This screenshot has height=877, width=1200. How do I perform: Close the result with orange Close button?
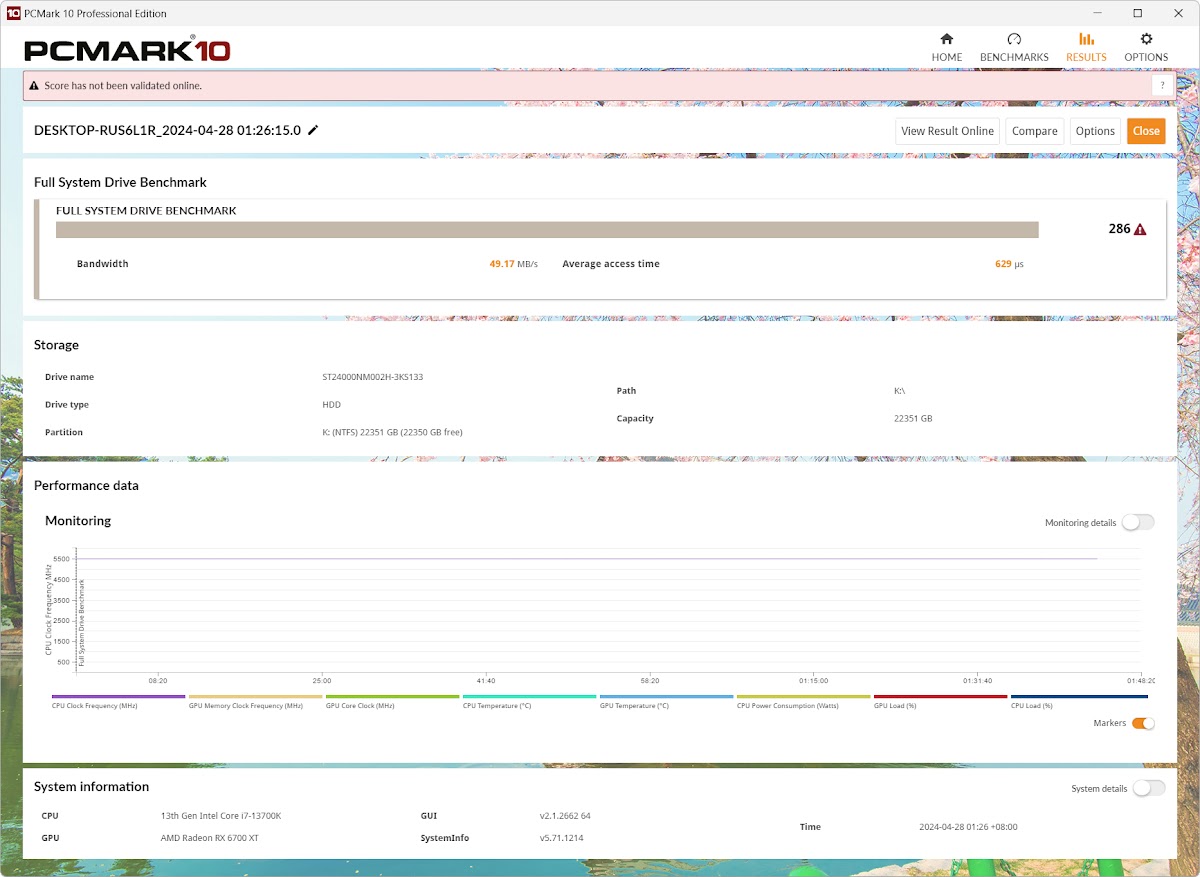pyautogui.click(x=1146, y=131)
